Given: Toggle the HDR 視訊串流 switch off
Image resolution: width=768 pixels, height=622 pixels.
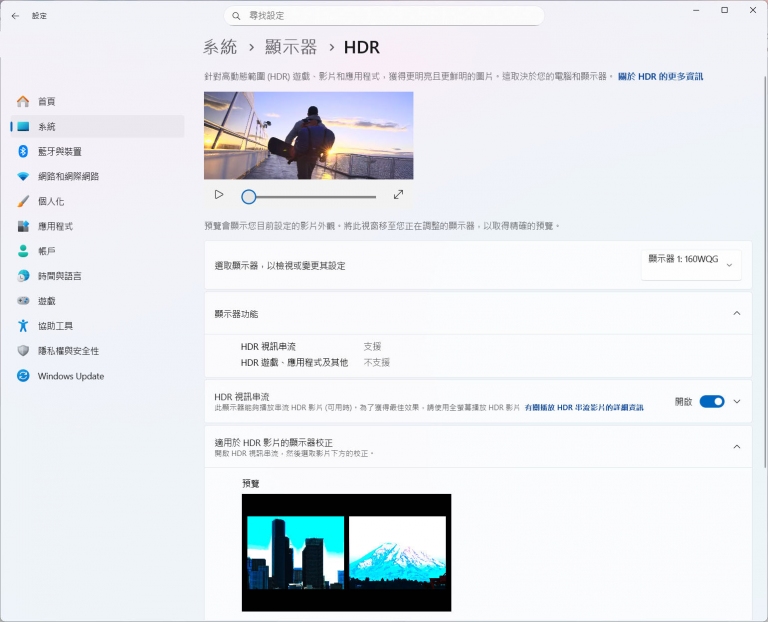Looking at the screenshot, I should (x=711, y=401).
